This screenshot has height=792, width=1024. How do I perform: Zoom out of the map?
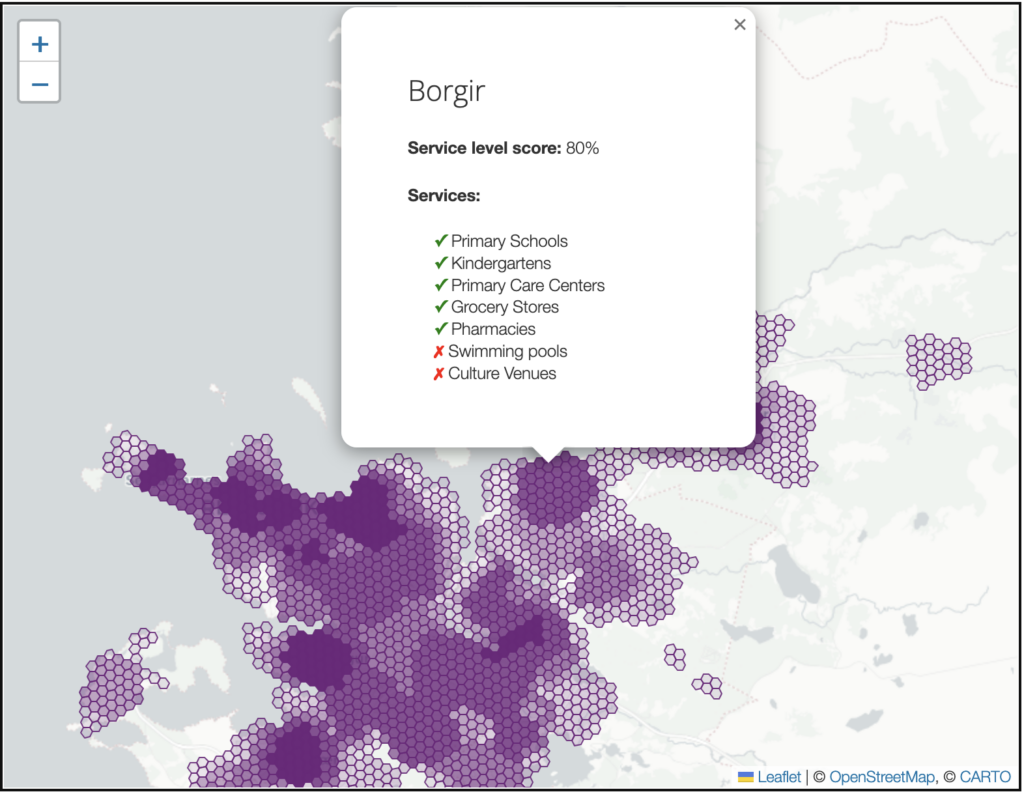(40, 84)
